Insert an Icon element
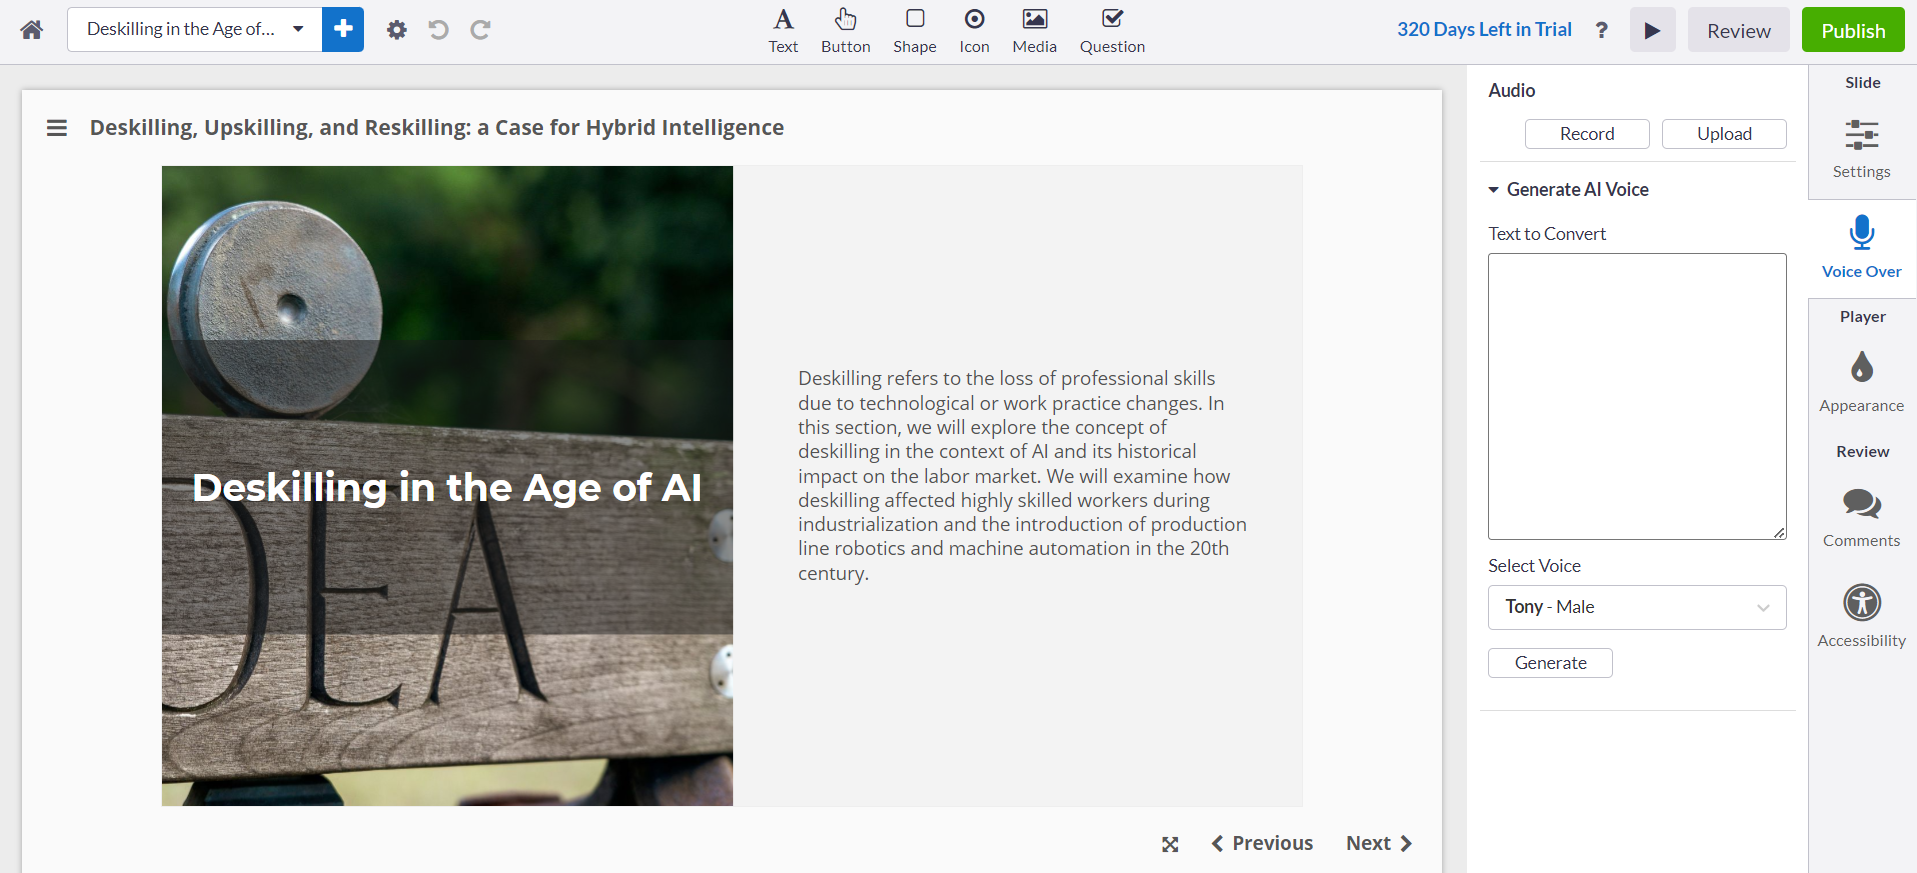1917x873 pixels. tap(974, 31)
